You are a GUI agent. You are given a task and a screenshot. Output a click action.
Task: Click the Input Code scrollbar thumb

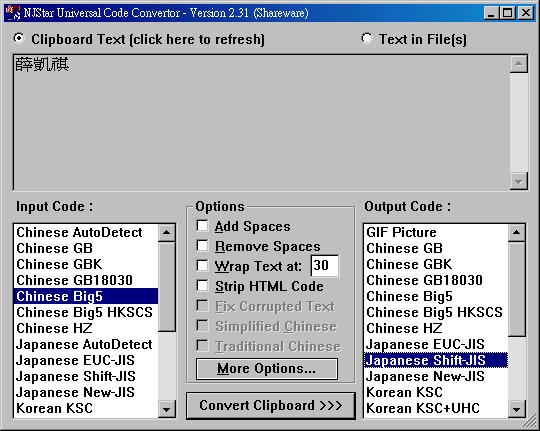pos(167,287)
